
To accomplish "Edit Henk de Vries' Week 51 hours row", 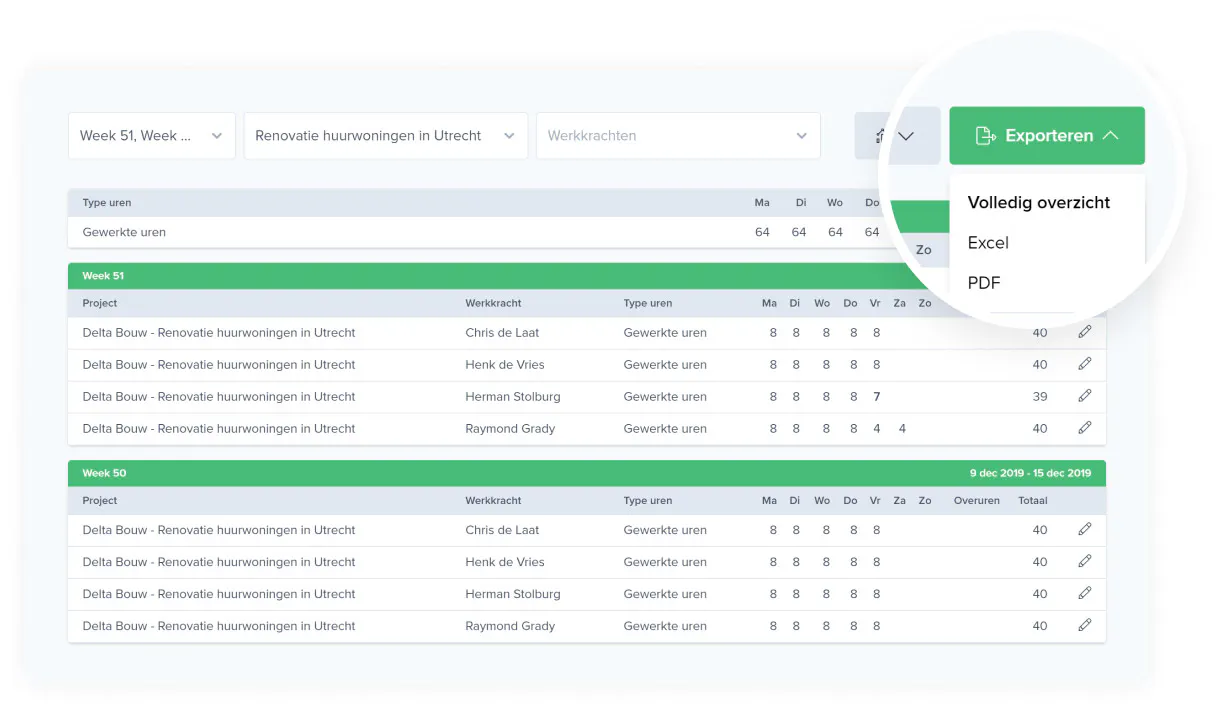I will pyautogui.click(x=1085, y=364).
